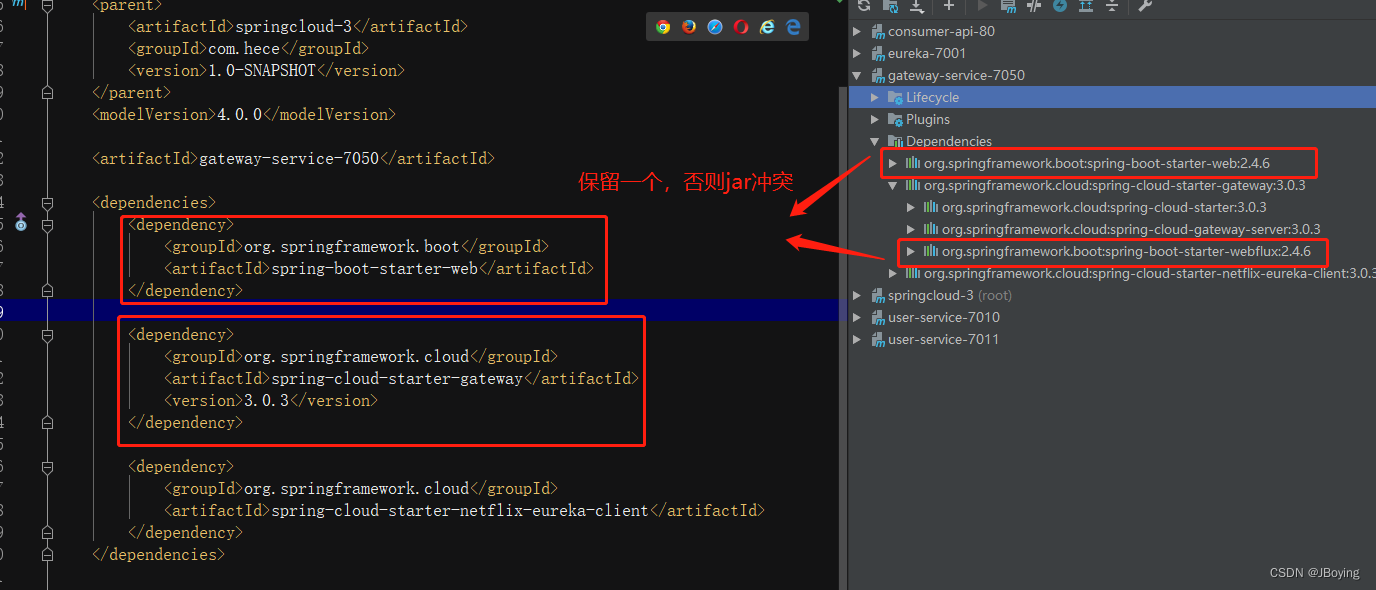This screenshot has height=590, width=1376.
Task: Toggle skip tests mode
Action: coord(1060,5)
